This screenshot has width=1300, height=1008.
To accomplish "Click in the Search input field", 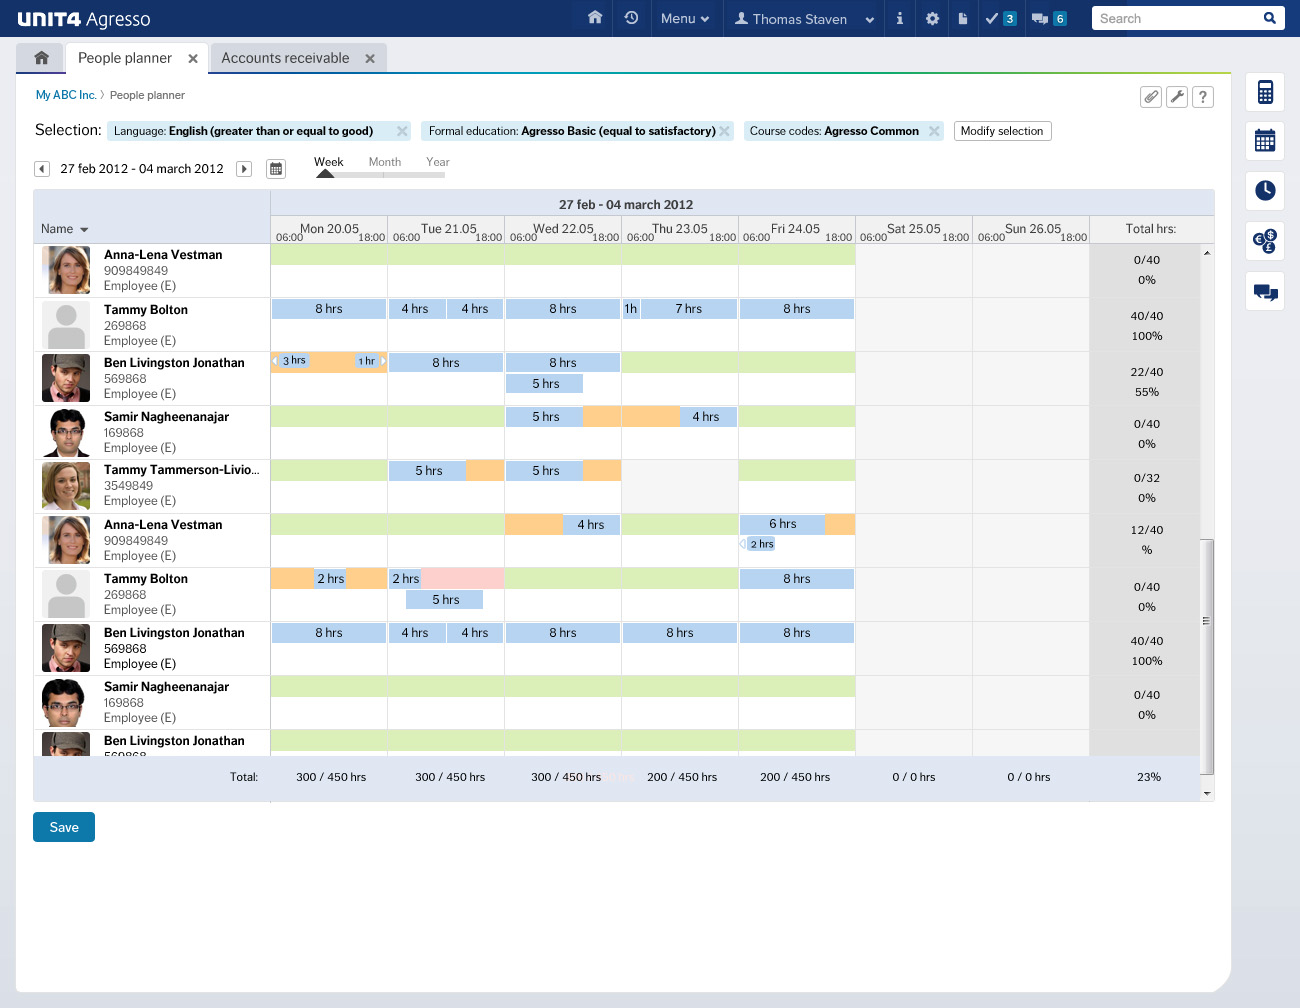I will 1176,18.
